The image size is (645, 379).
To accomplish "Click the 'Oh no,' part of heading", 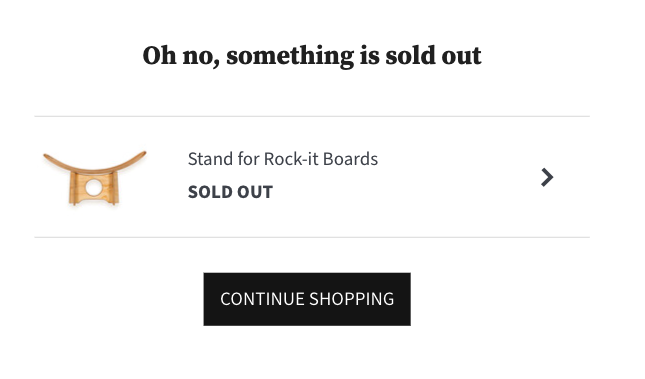I will click(181, 56).
